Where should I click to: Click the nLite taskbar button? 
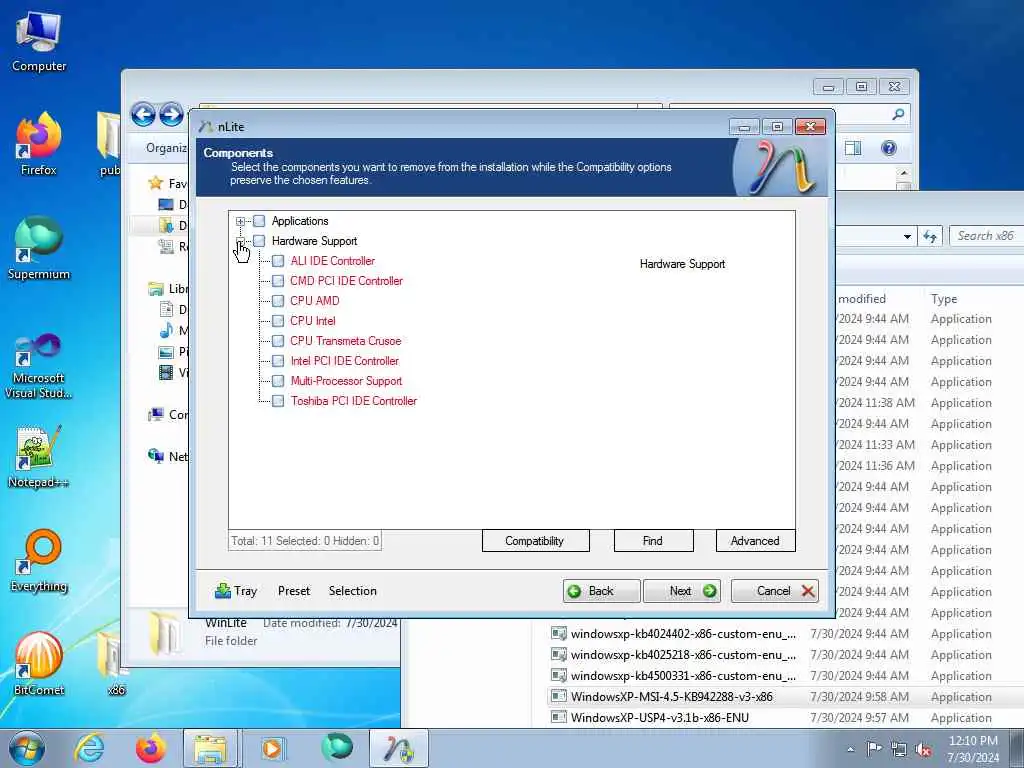pyautogui.click(x=399, y=749)
